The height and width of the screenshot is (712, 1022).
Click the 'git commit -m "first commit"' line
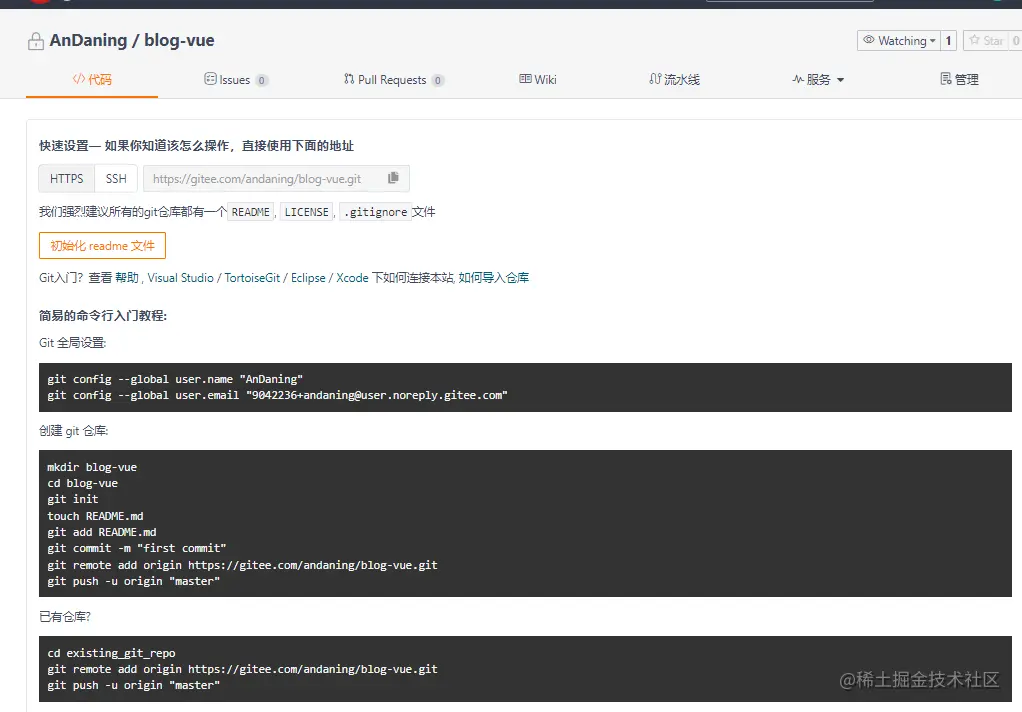137,548
